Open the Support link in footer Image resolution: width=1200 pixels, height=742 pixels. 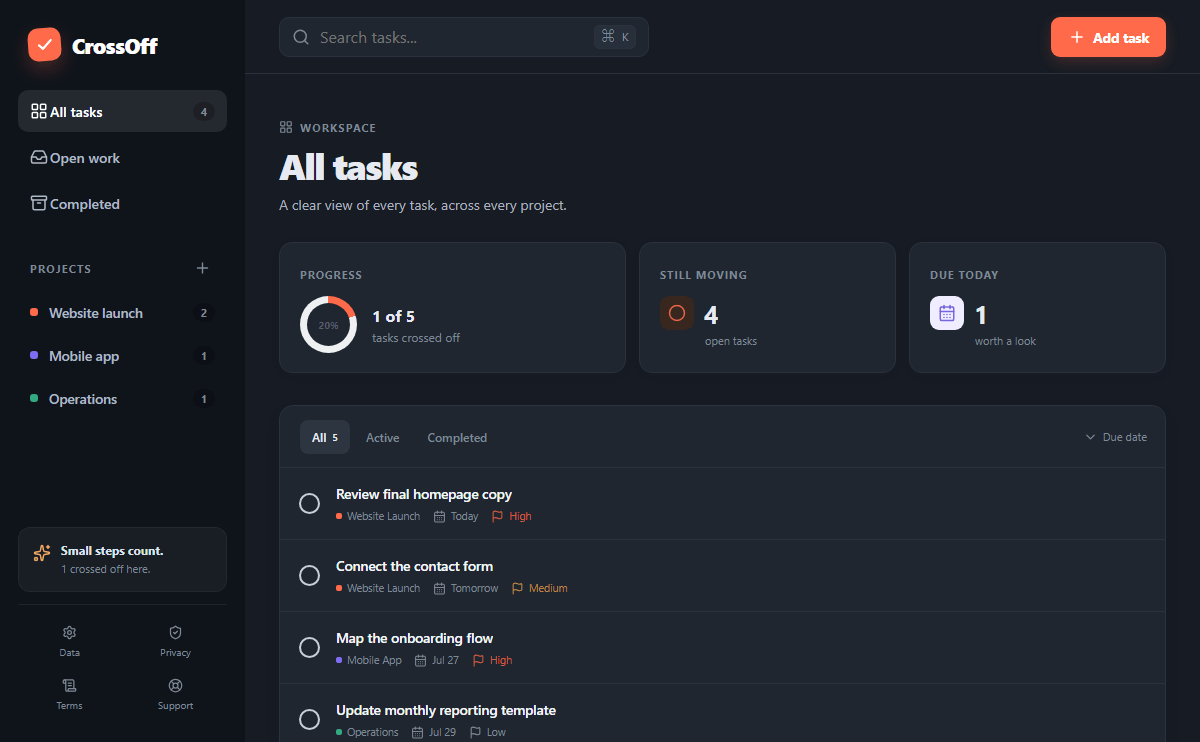tap(175, 694)
